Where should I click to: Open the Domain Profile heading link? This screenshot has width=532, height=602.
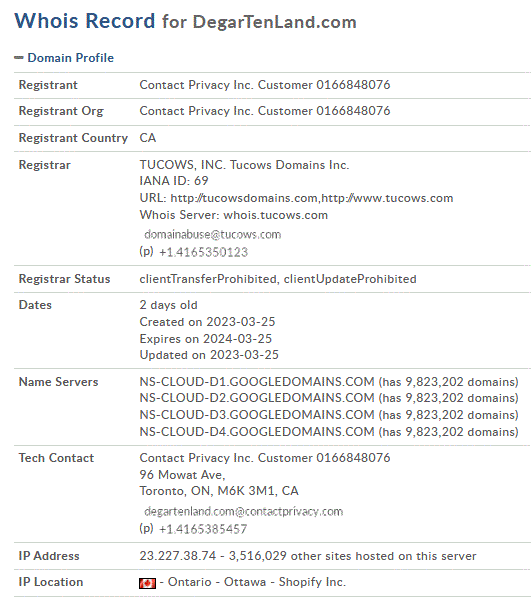[x=71, y=58]
